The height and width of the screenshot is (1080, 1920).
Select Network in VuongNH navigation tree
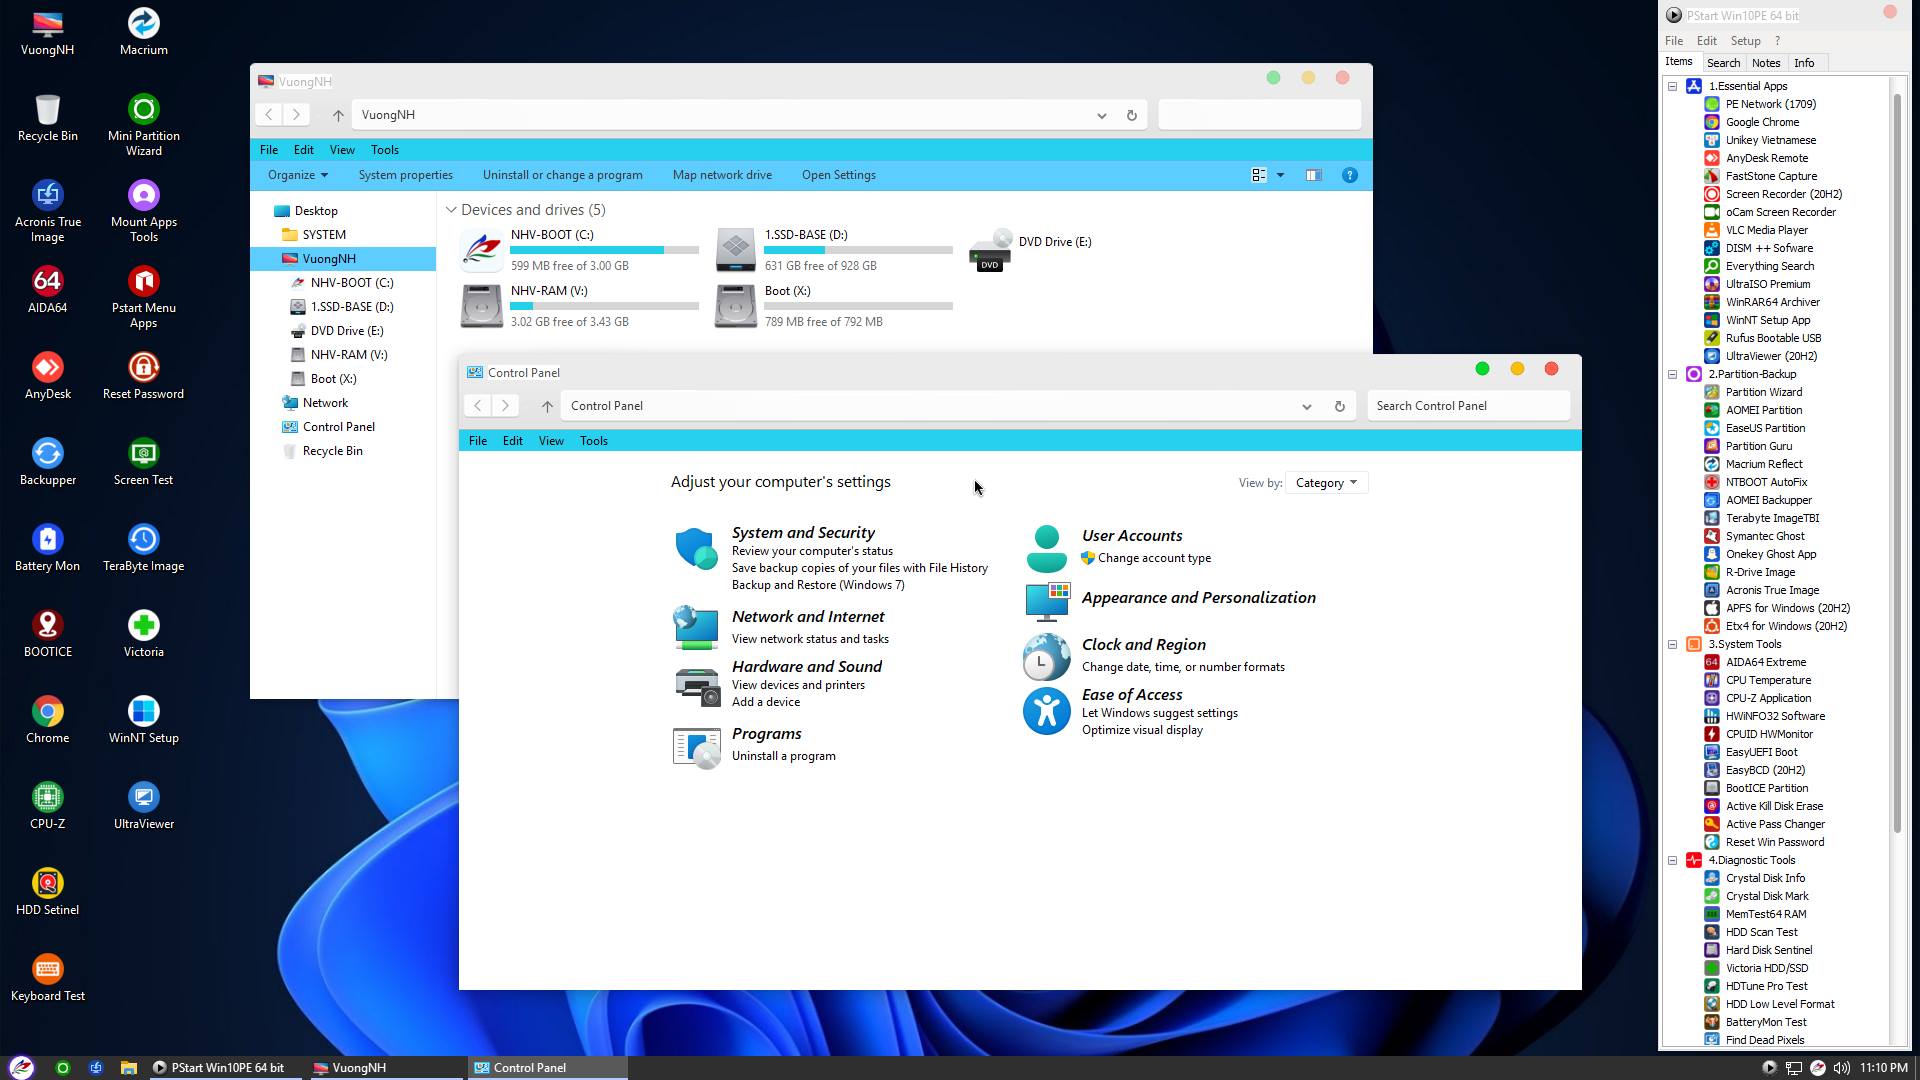coord(325,403)
